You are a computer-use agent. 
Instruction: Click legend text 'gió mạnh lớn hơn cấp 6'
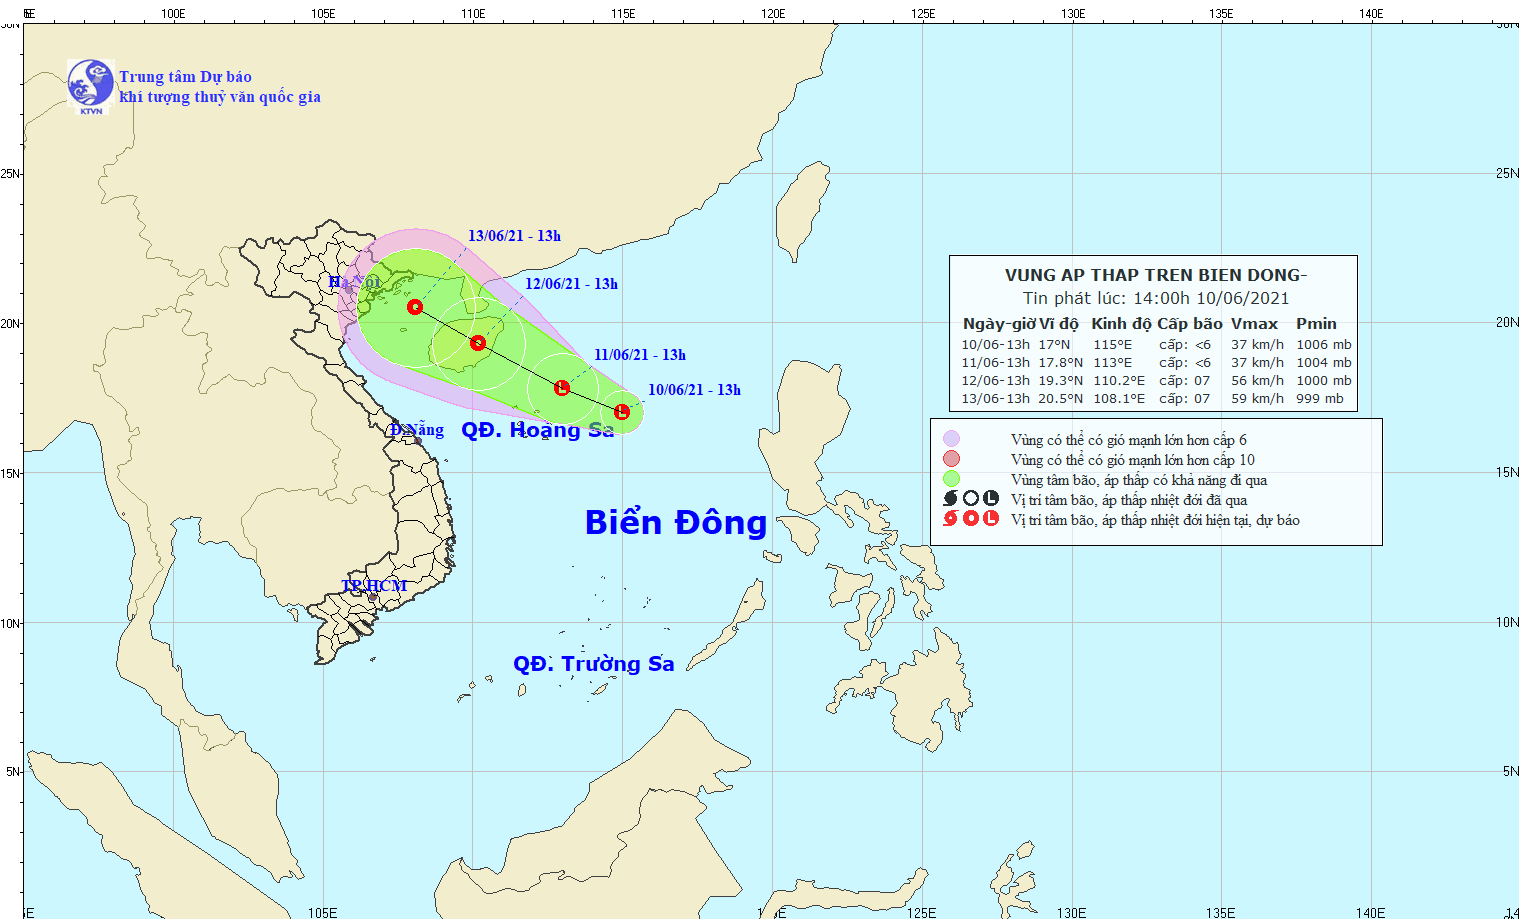coord(1174,440)
